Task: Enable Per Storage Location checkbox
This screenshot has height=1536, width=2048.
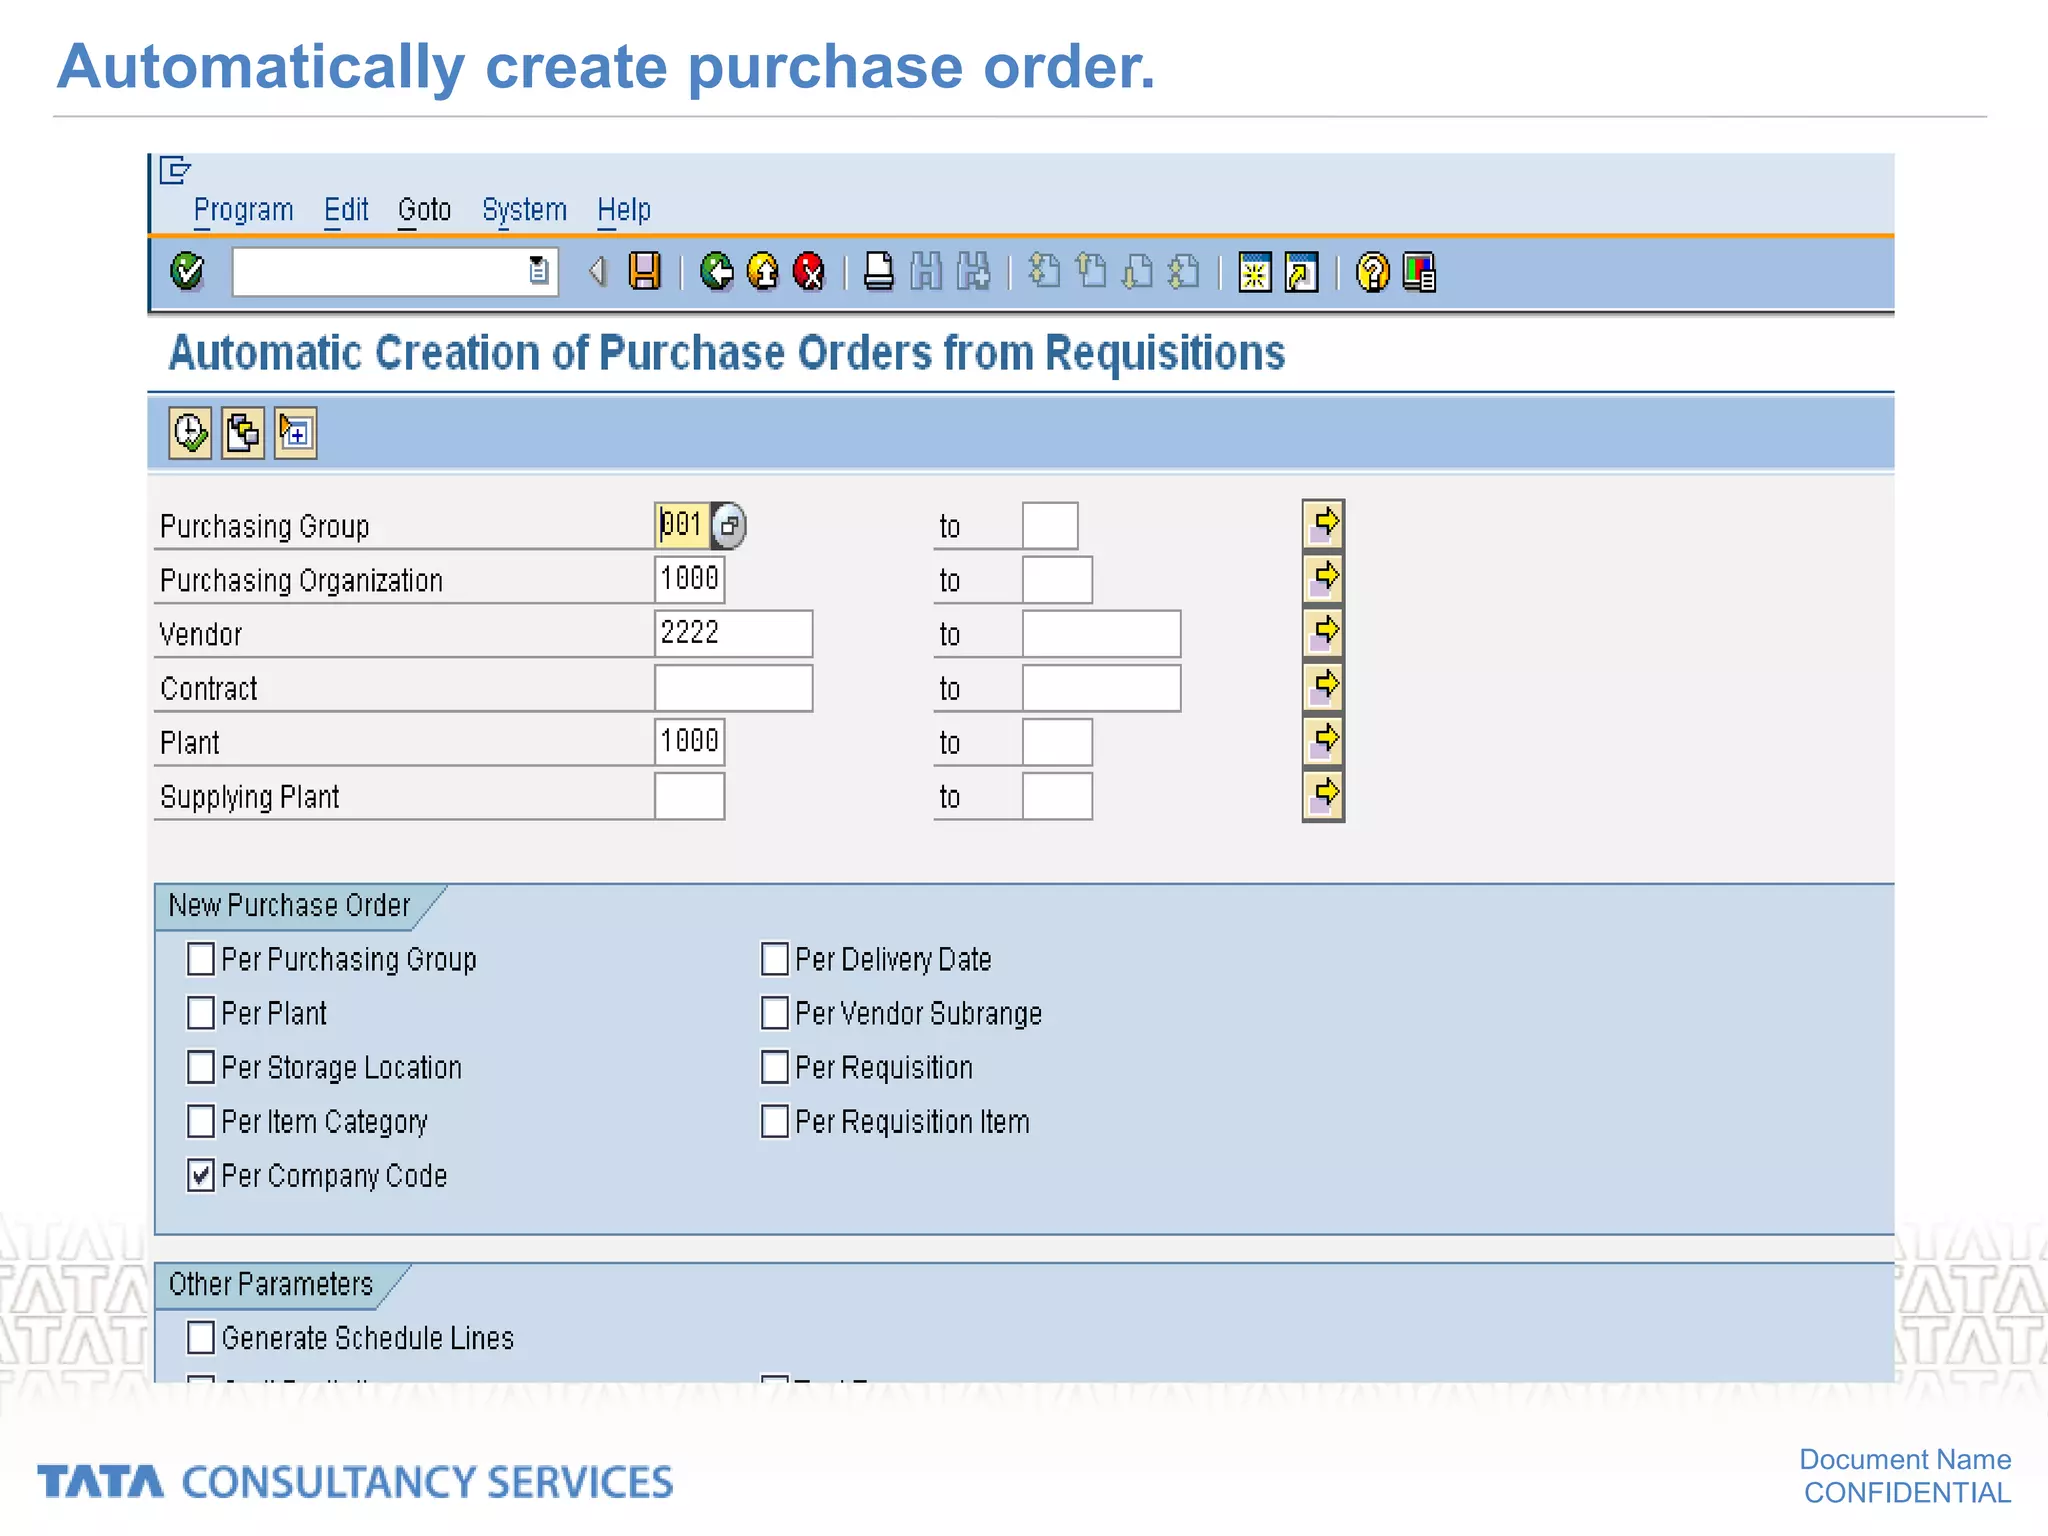Action: [201, 1067]
